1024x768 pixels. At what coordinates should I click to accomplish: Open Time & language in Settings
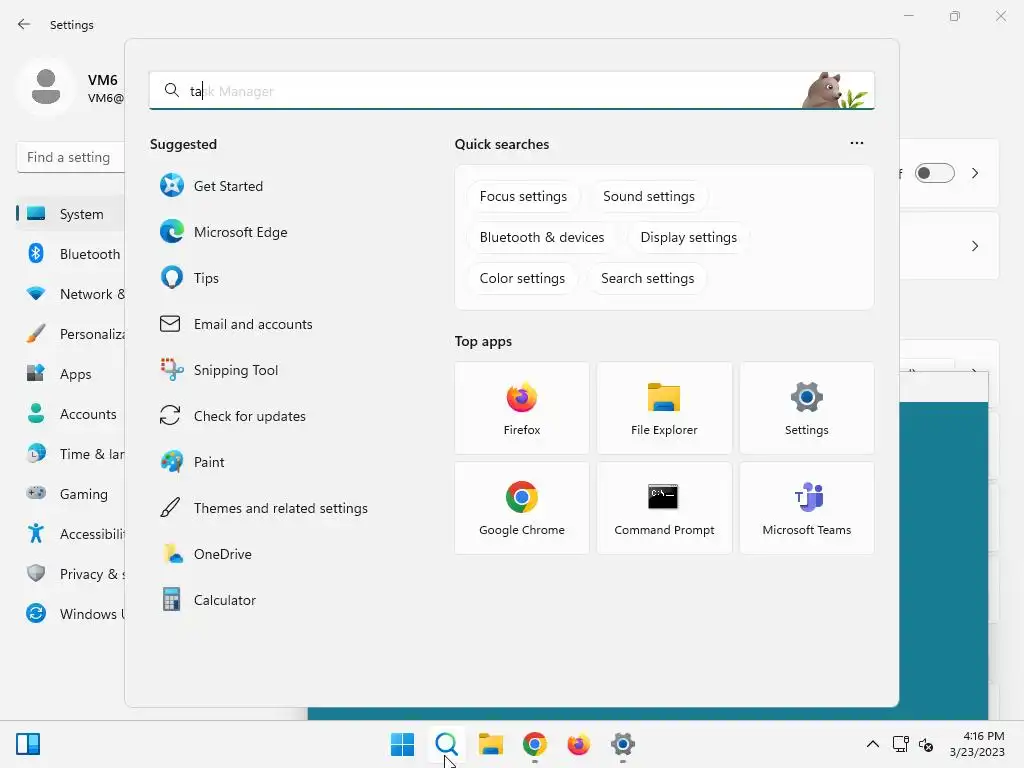[x=71, y=454]
